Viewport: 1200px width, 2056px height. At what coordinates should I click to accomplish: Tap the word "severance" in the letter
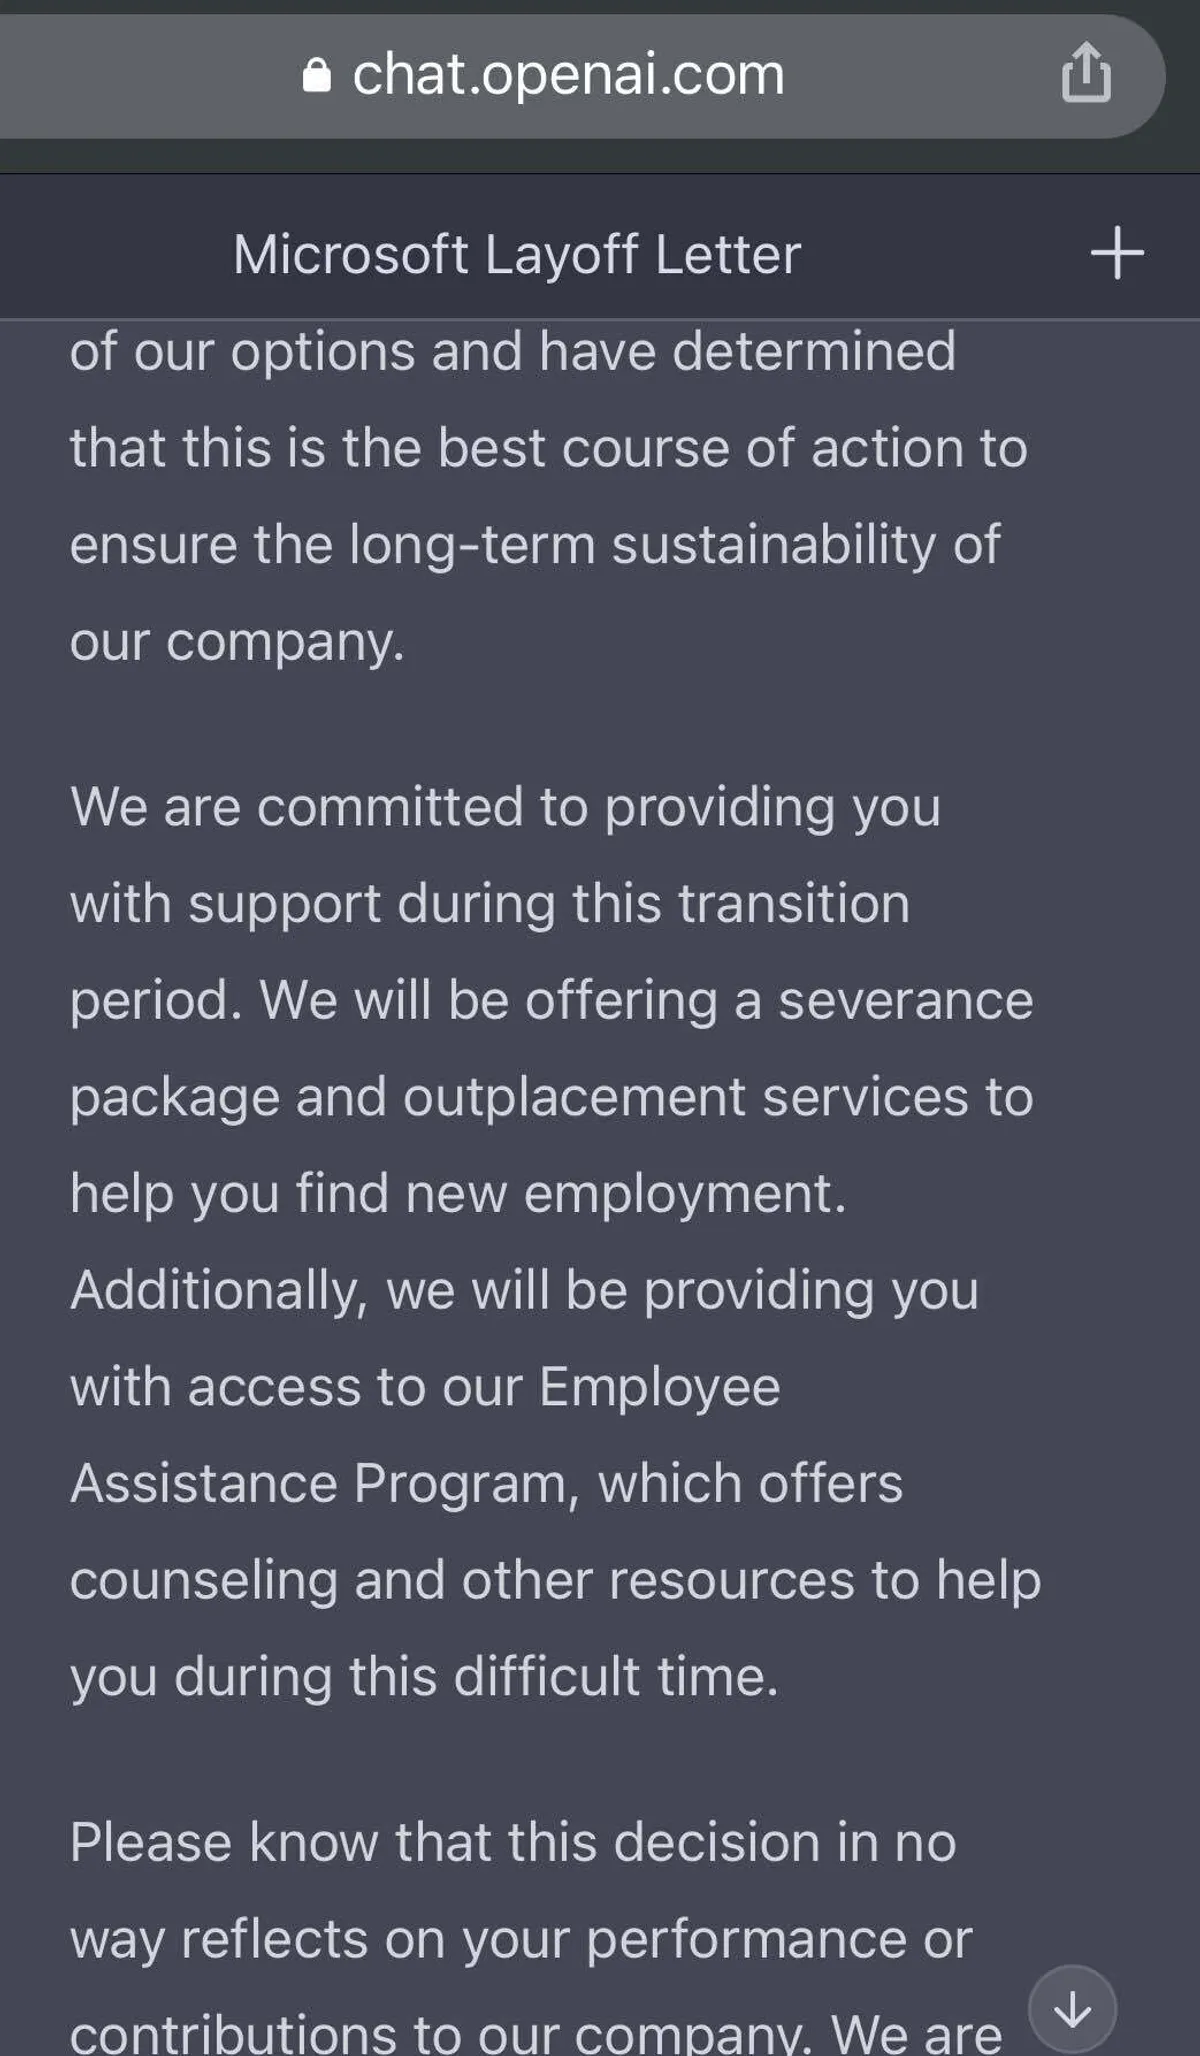click(905, 1001)
